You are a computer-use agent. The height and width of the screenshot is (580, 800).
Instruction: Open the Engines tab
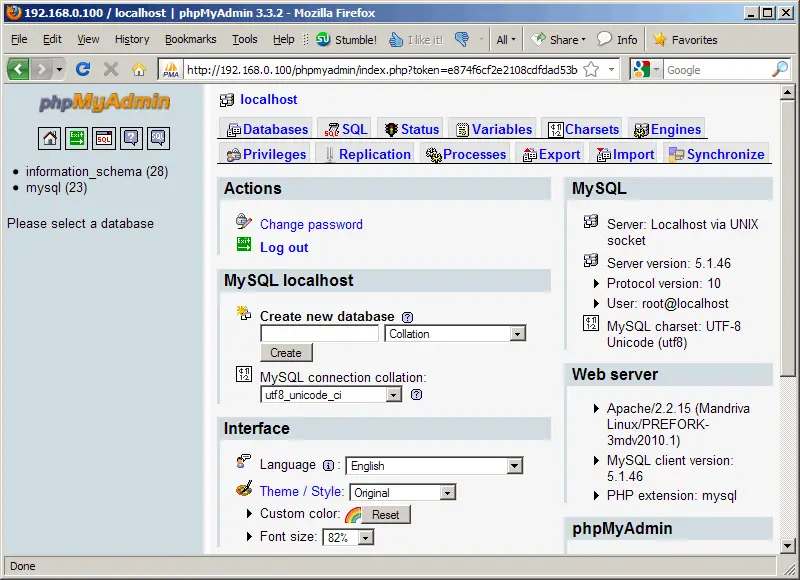point(667,130)
